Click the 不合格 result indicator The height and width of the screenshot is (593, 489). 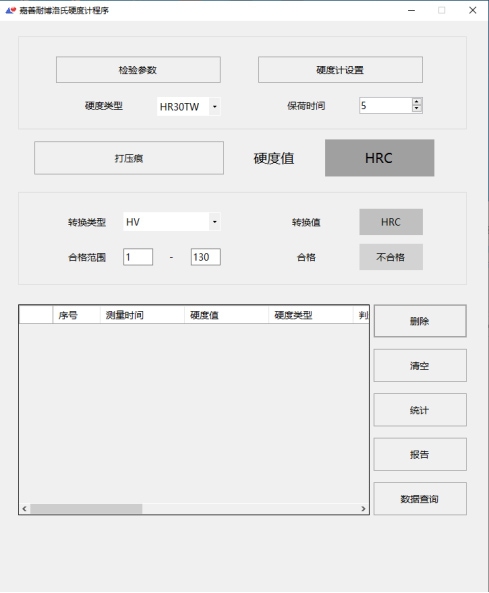click(x=391, y=257)
